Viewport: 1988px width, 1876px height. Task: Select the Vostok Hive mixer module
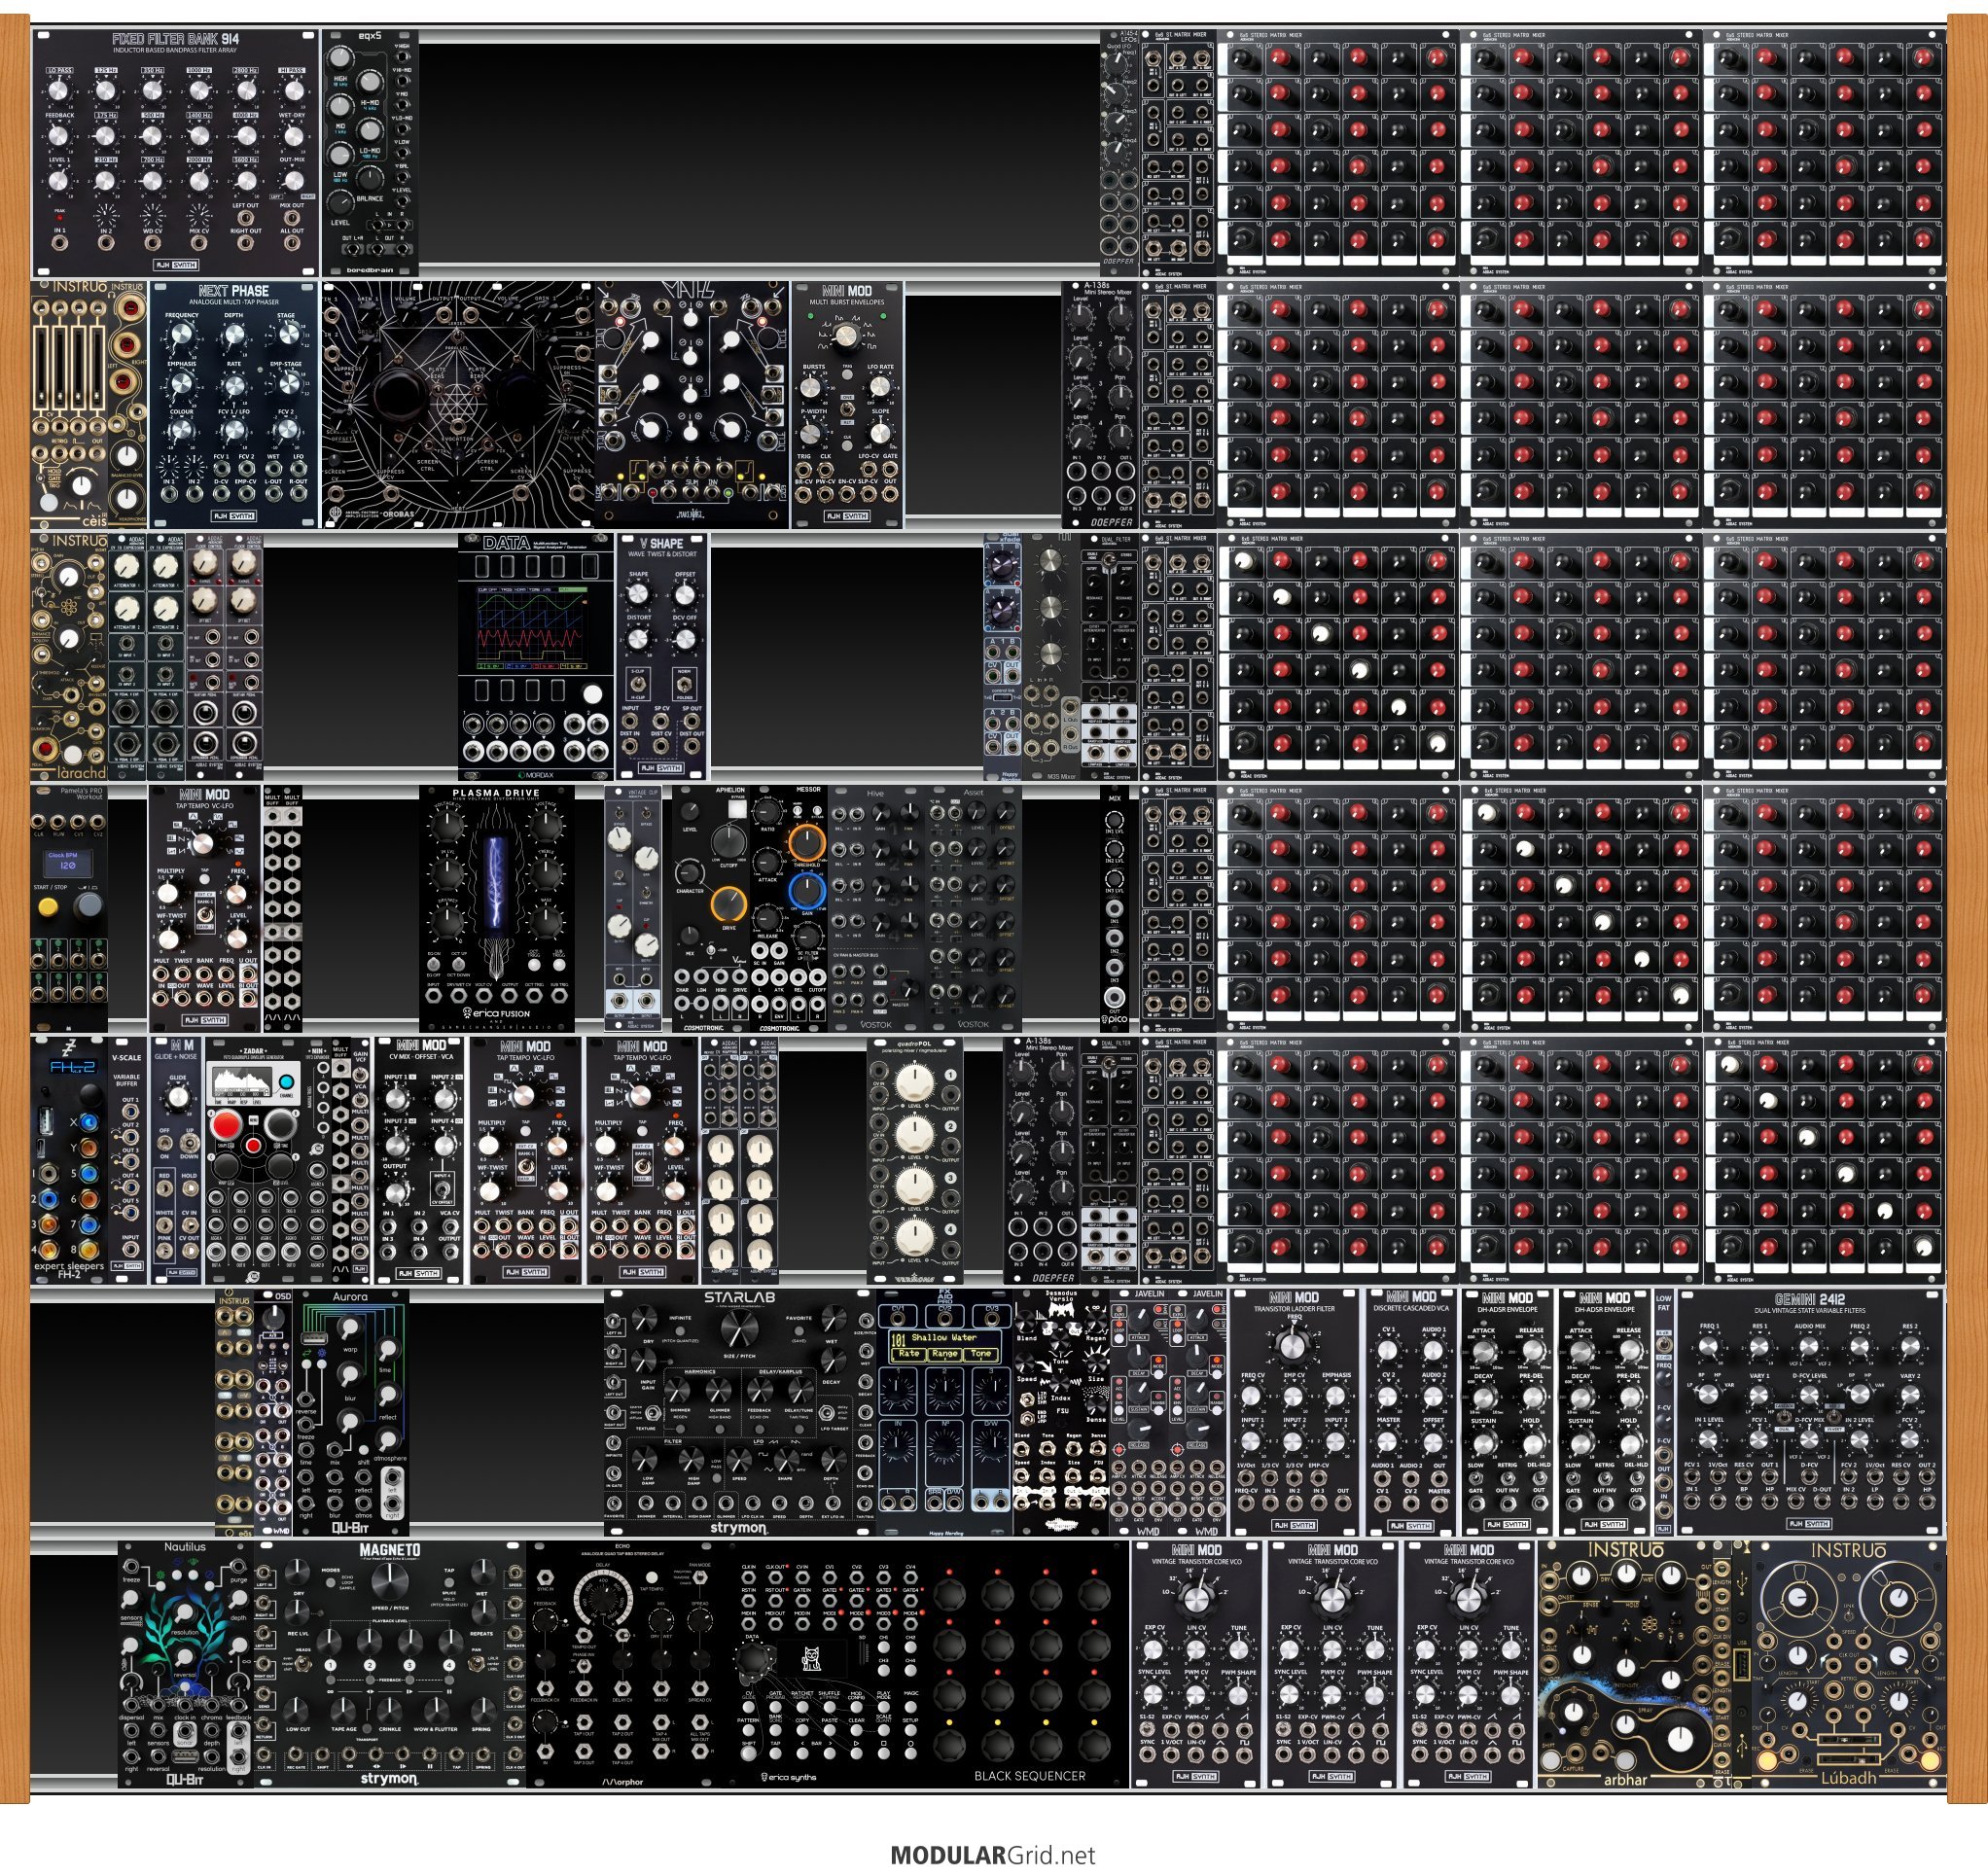click(876, 909)
